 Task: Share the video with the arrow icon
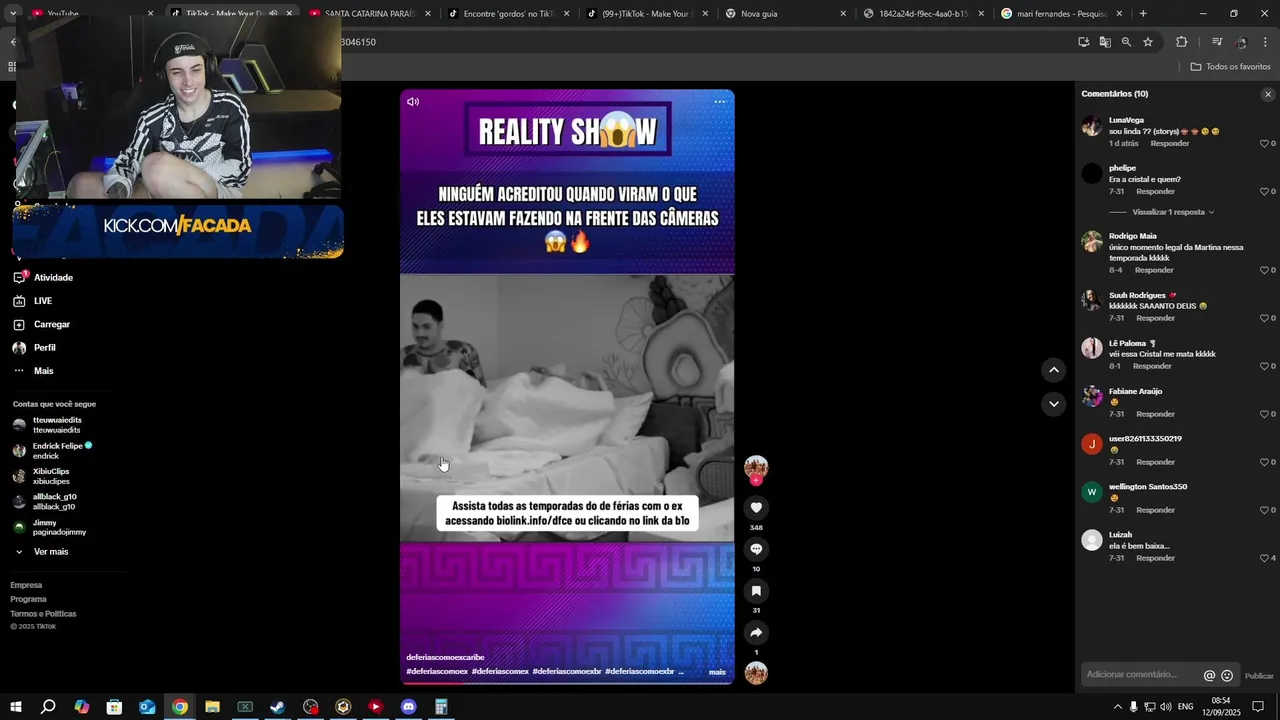coord(756,632)
